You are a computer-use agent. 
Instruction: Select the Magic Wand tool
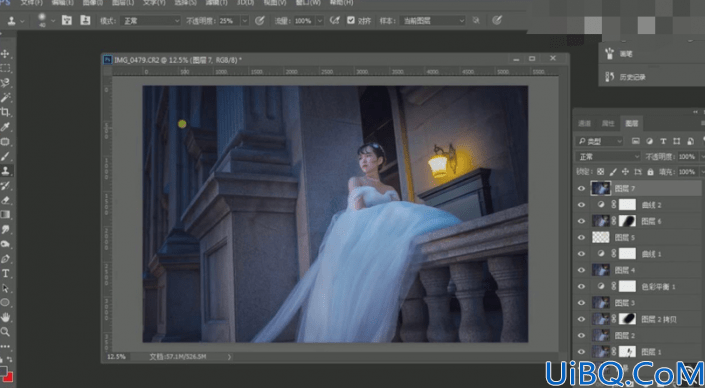click(x=5, y=98)
